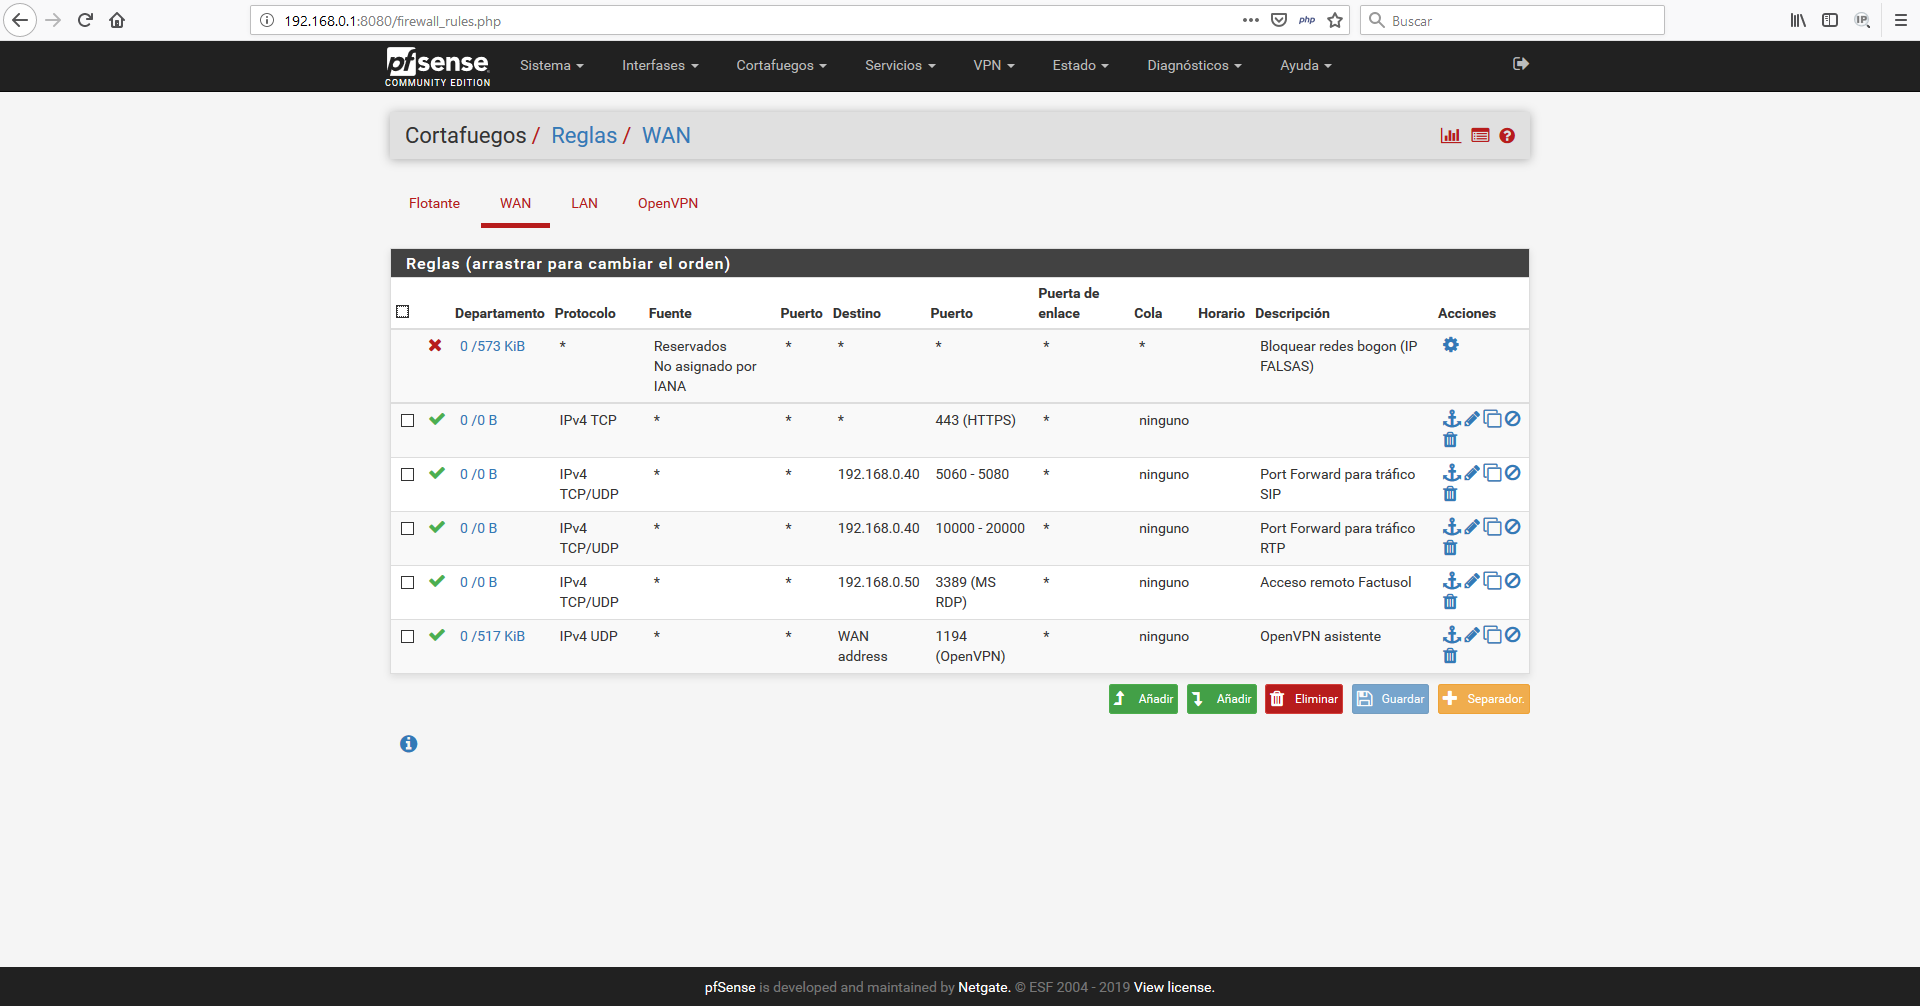Click the Reglas breadcrumb link

click(x=584, y=136)
